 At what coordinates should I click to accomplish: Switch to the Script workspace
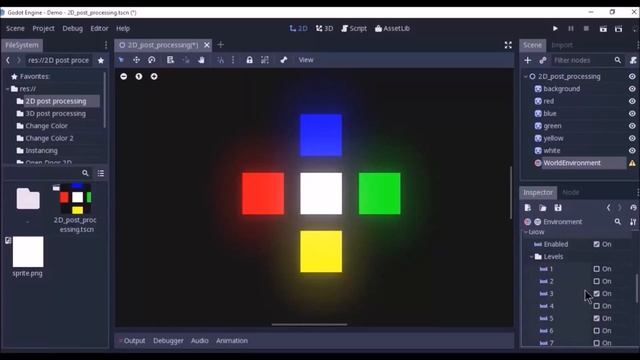tap(354, 29)
